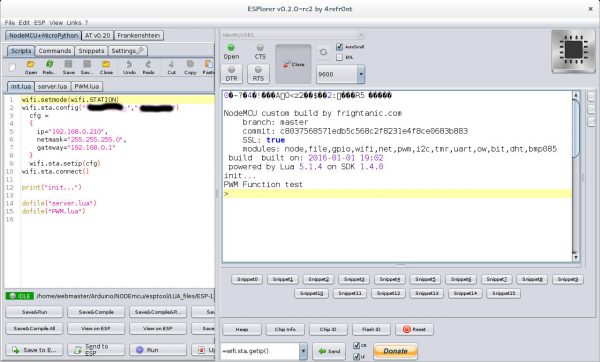The height and width of the screenshot is (362, 600).
Task: Click the green IDLE status indicator
Action: click(x=20, y=296)
